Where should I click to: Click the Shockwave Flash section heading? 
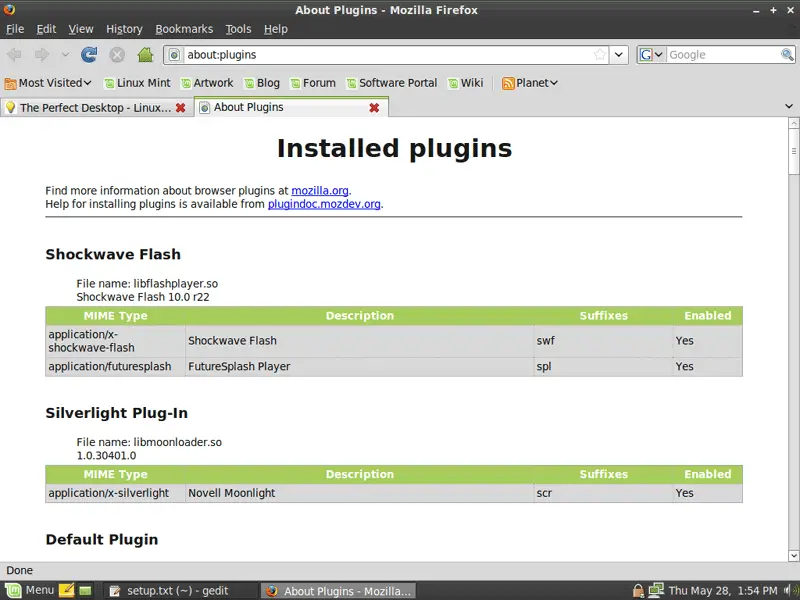tap(113, 254)
